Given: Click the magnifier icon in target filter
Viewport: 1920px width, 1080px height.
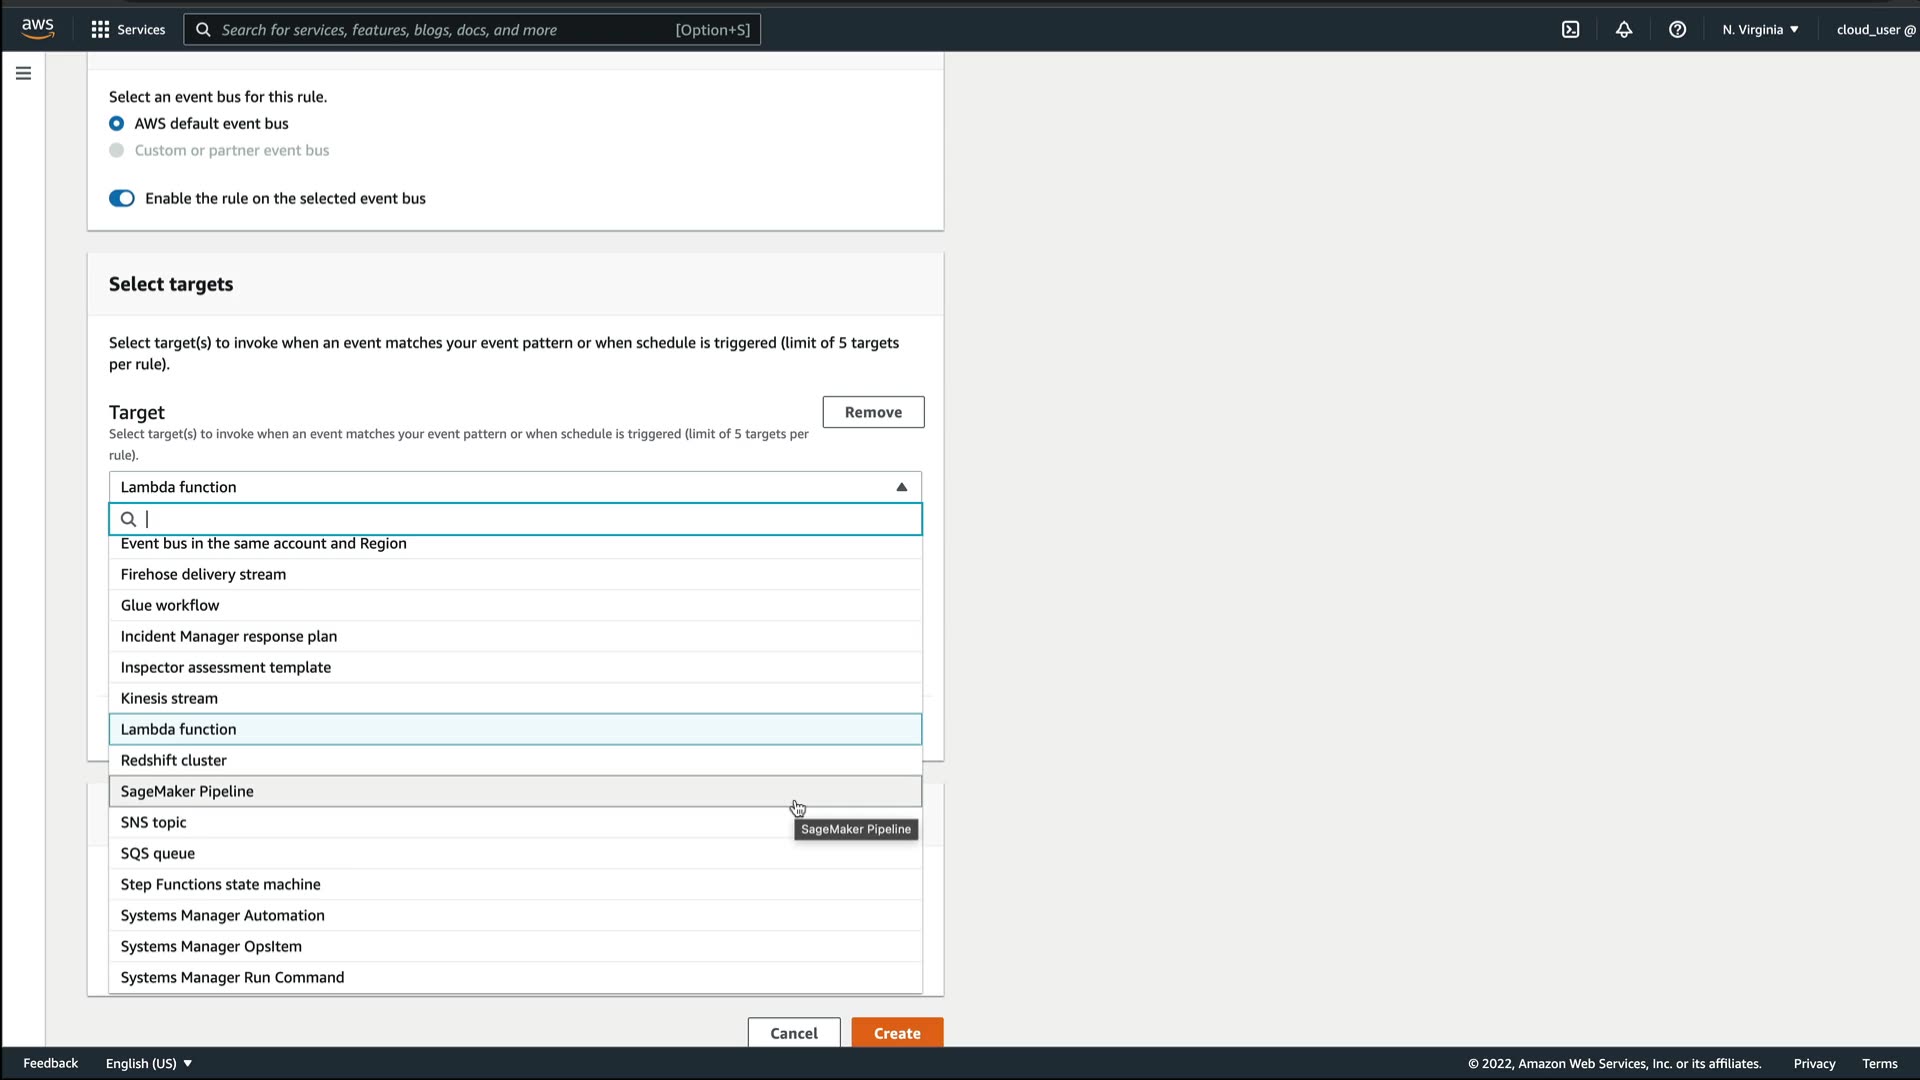Looking at the screenshot, I should click(x=128, y=519).
